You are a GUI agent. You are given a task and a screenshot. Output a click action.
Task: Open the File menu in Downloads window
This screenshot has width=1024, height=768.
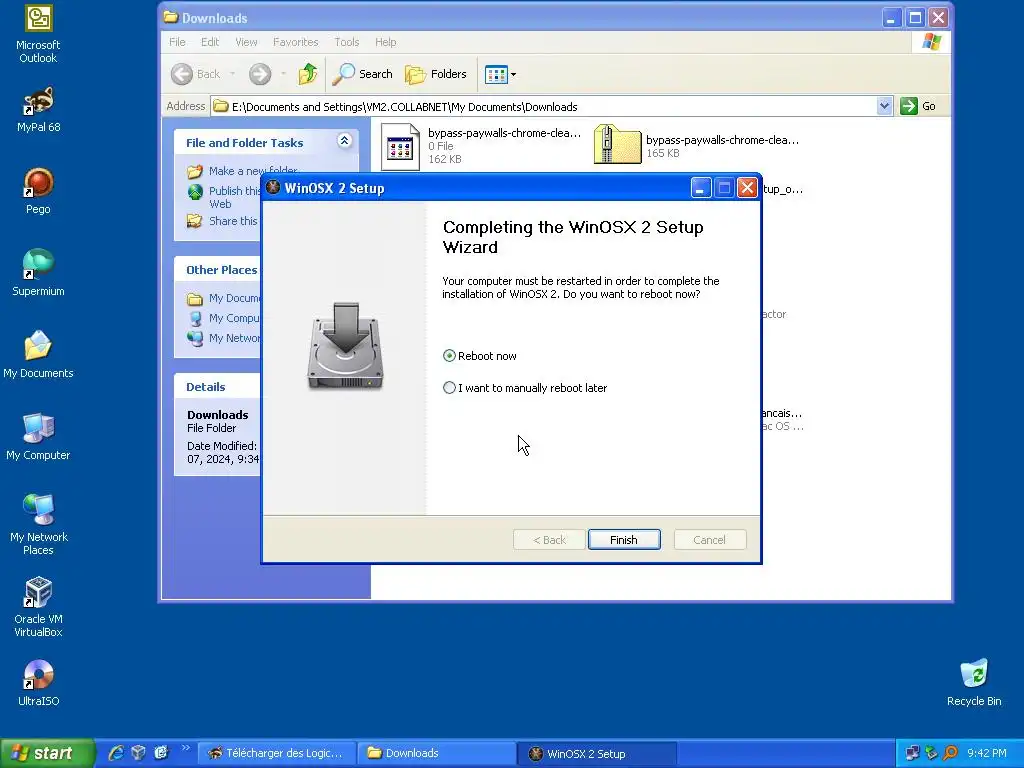coord(177,42)
